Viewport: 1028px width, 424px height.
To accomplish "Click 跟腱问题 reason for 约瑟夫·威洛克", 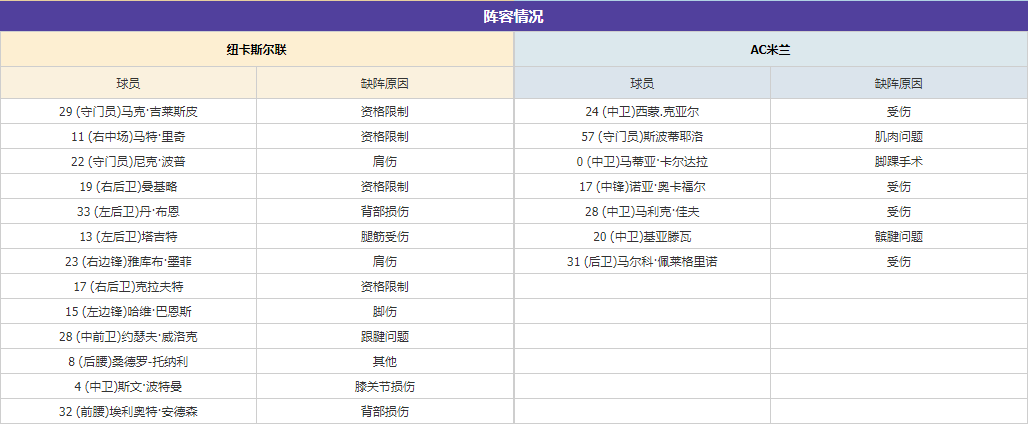I will click(x=385, y=336).
